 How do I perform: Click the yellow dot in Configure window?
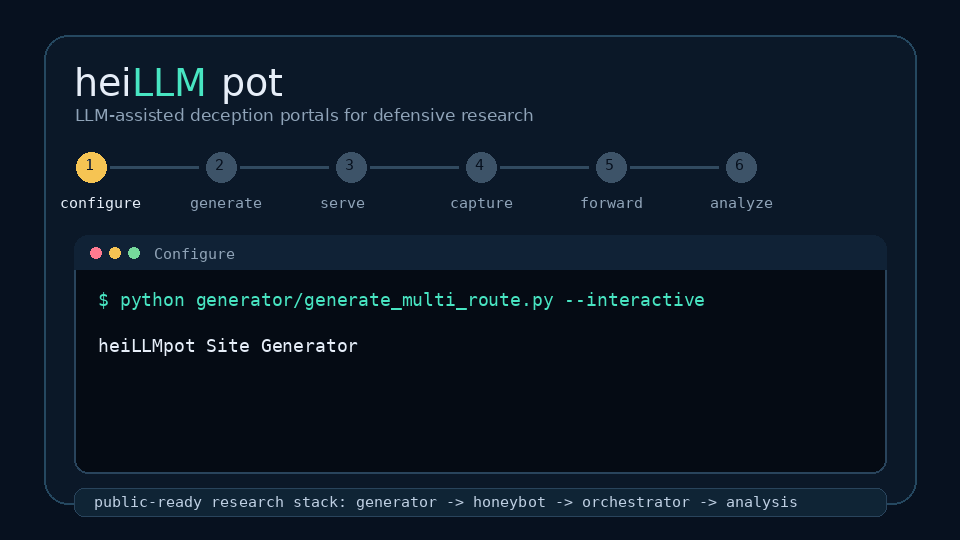115,253
